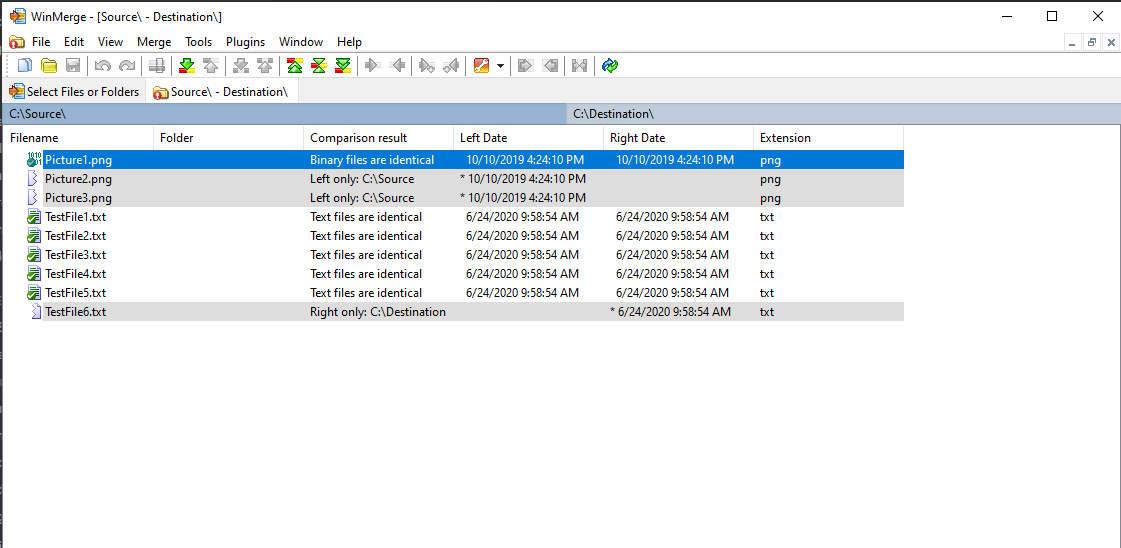Screen dimensions: 1121x548
Task: Open the Tools menu
Action: tap(198, 42)
